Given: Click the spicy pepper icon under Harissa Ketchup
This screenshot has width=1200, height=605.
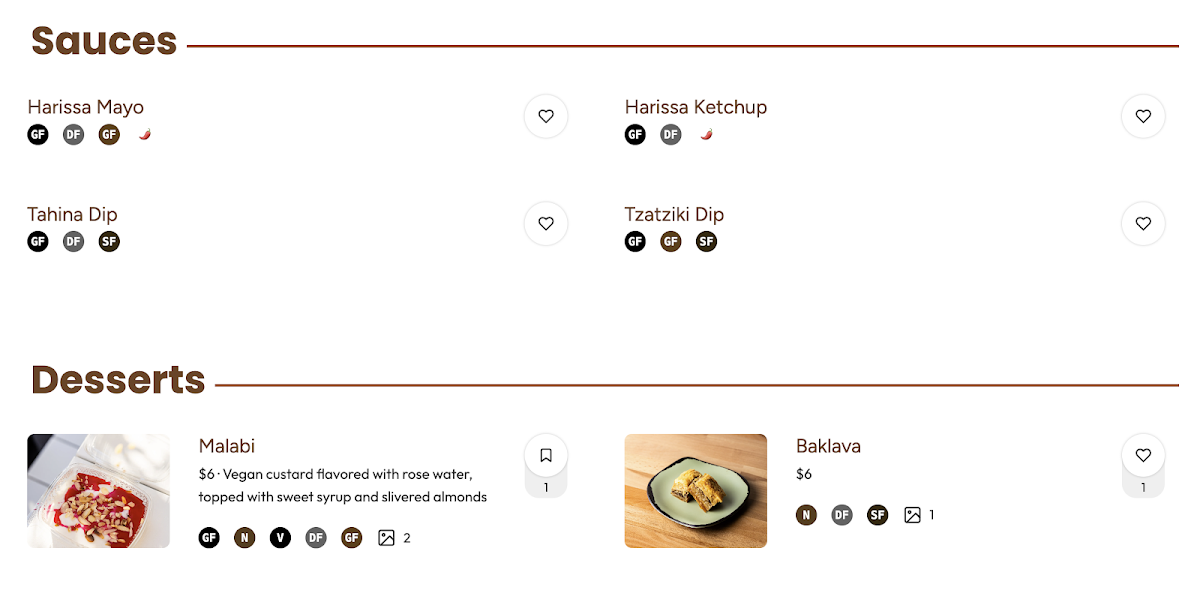Looking at the screenshot, I should pyautogui.click(x=707, y=134).
